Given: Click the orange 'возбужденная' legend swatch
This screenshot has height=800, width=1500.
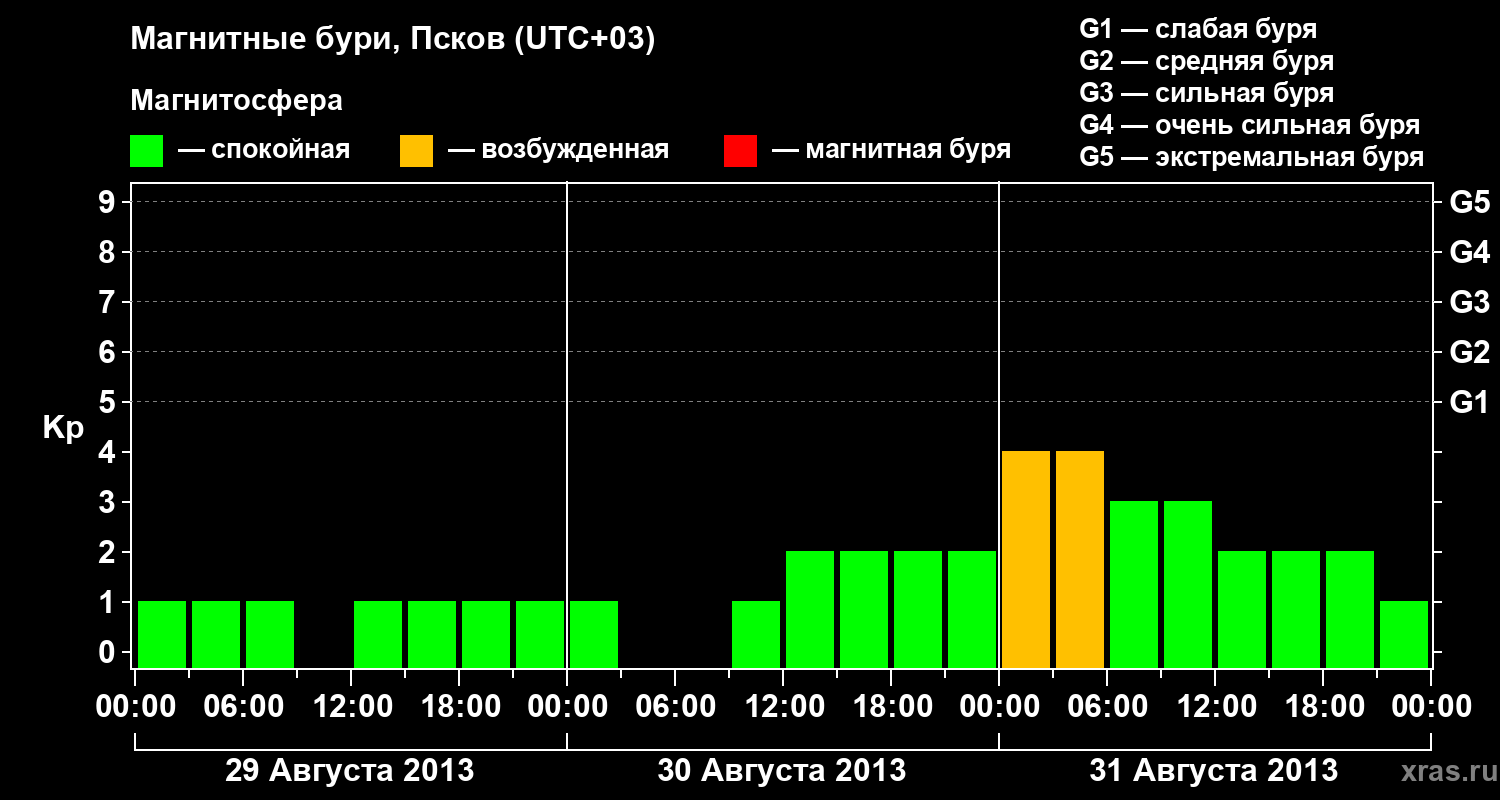Looking at the screenshot, I should [x=416, y=151].
